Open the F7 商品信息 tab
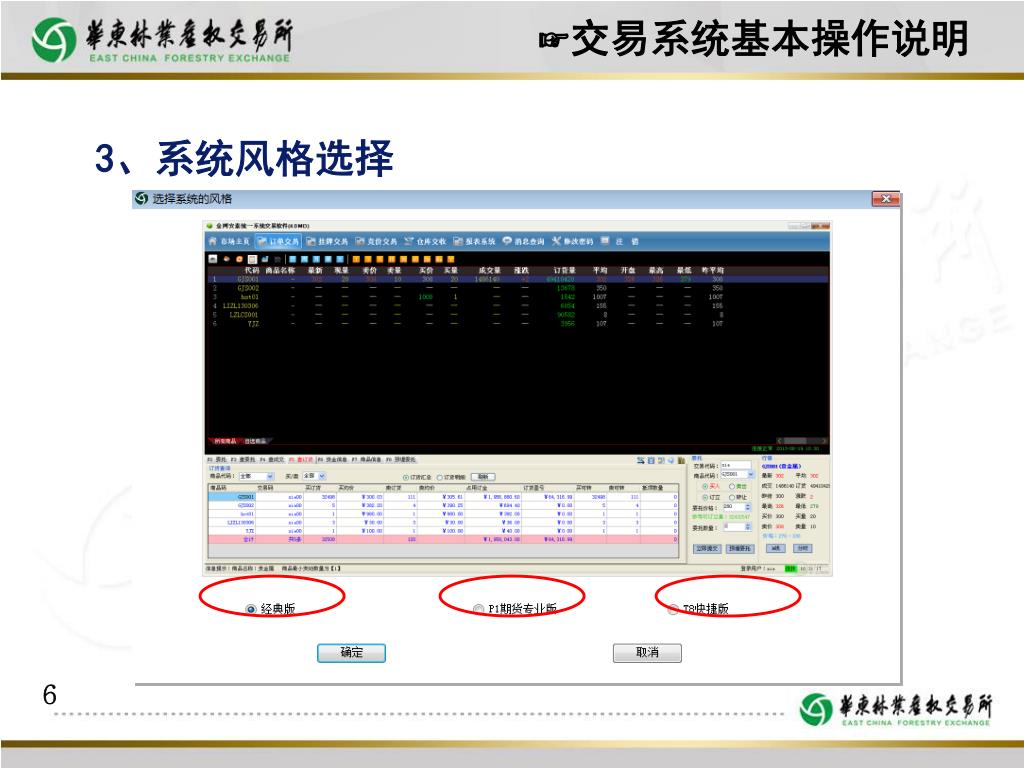The width and height of the screenshot is (1024, 768). click(368, 460)
